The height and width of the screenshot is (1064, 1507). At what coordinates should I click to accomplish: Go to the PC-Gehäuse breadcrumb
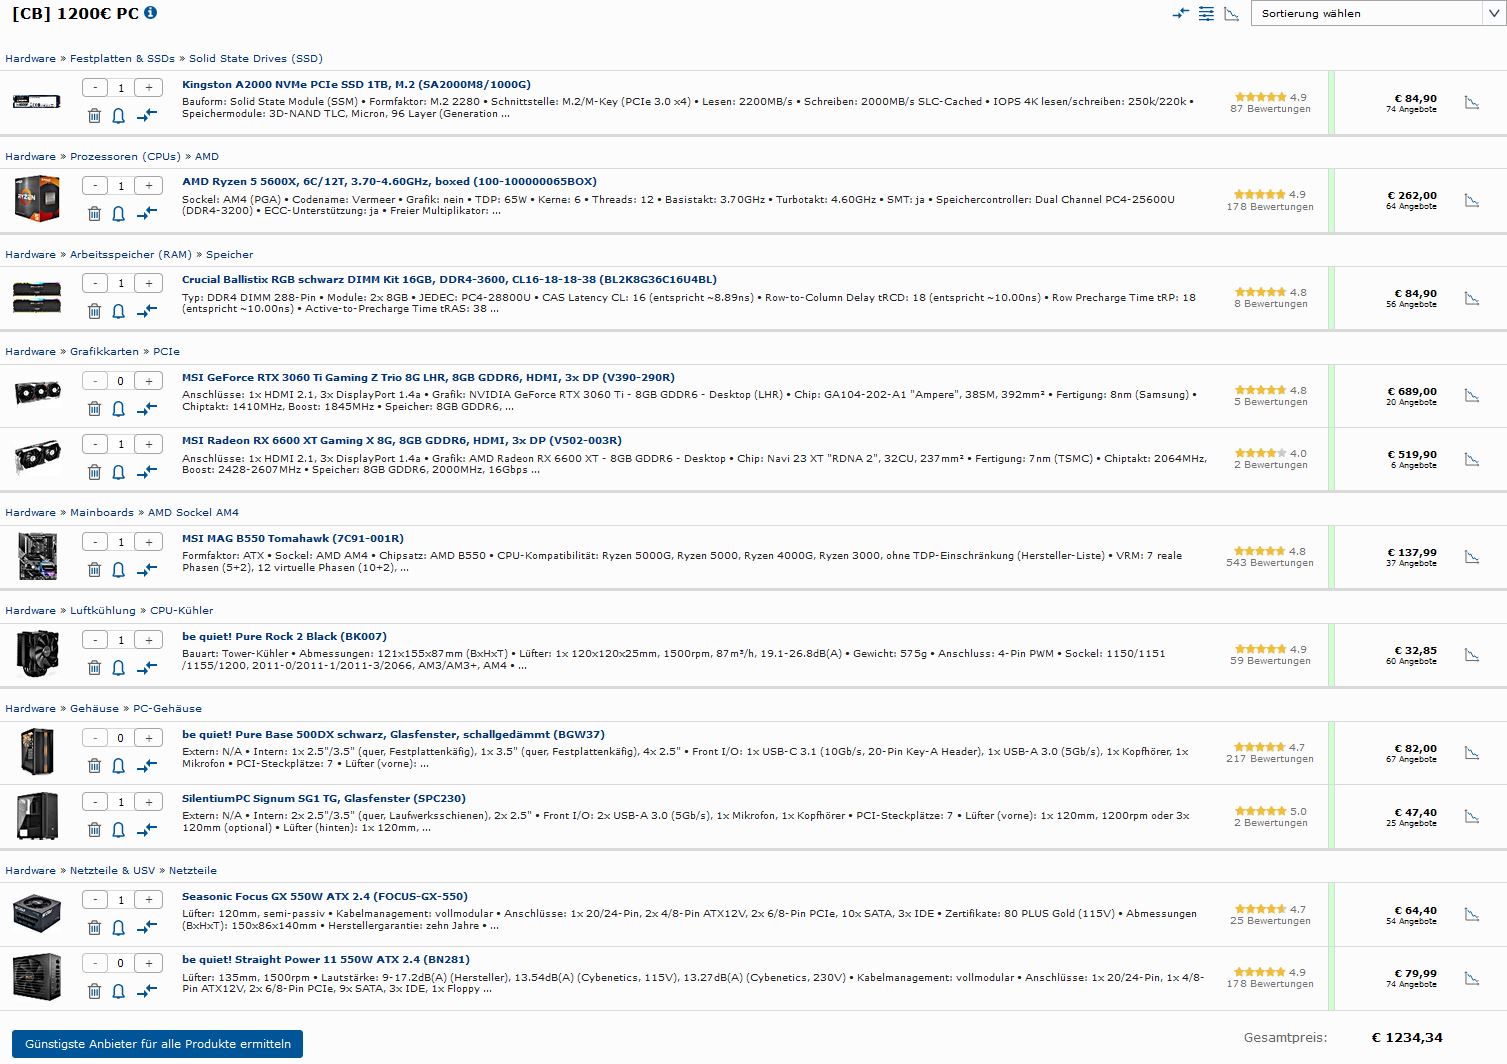[x=167, y=709]
